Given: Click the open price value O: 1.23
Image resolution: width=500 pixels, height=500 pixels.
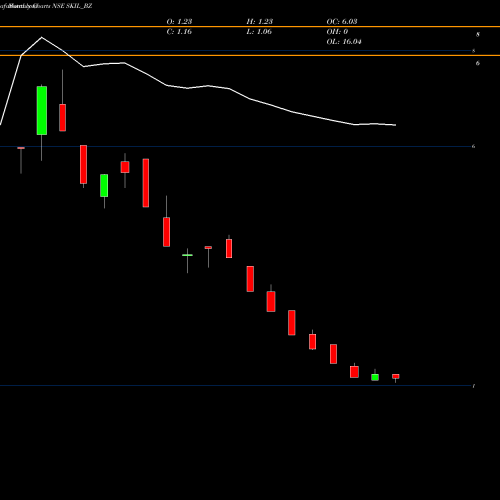Looking at the screenshot, I should [179, 21].
